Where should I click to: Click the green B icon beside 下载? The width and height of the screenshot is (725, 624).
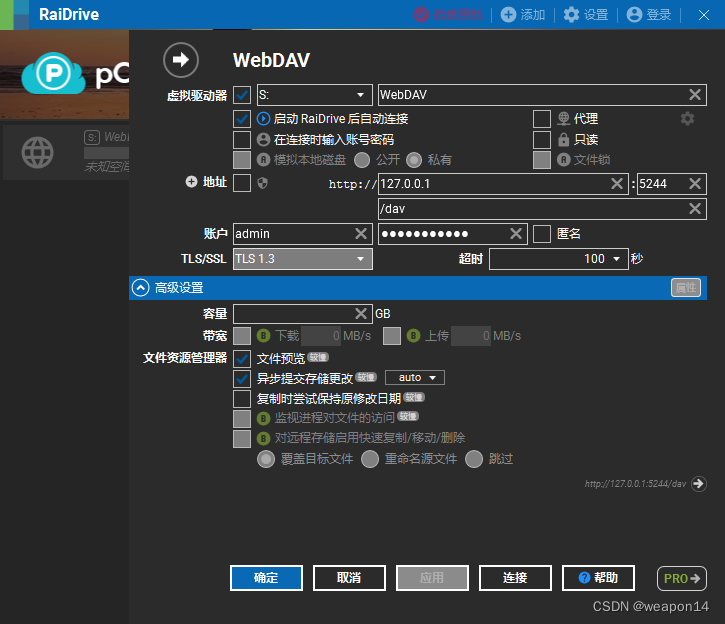click(x=263, y=336)
